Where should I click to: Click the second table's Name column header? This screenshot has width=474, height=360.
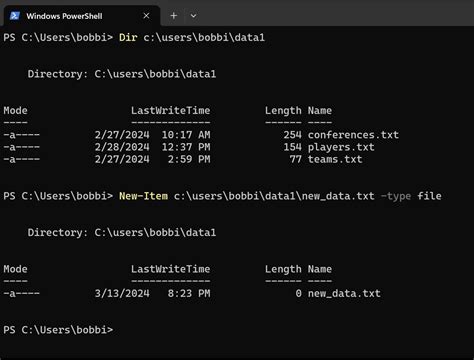pos(320,269)
